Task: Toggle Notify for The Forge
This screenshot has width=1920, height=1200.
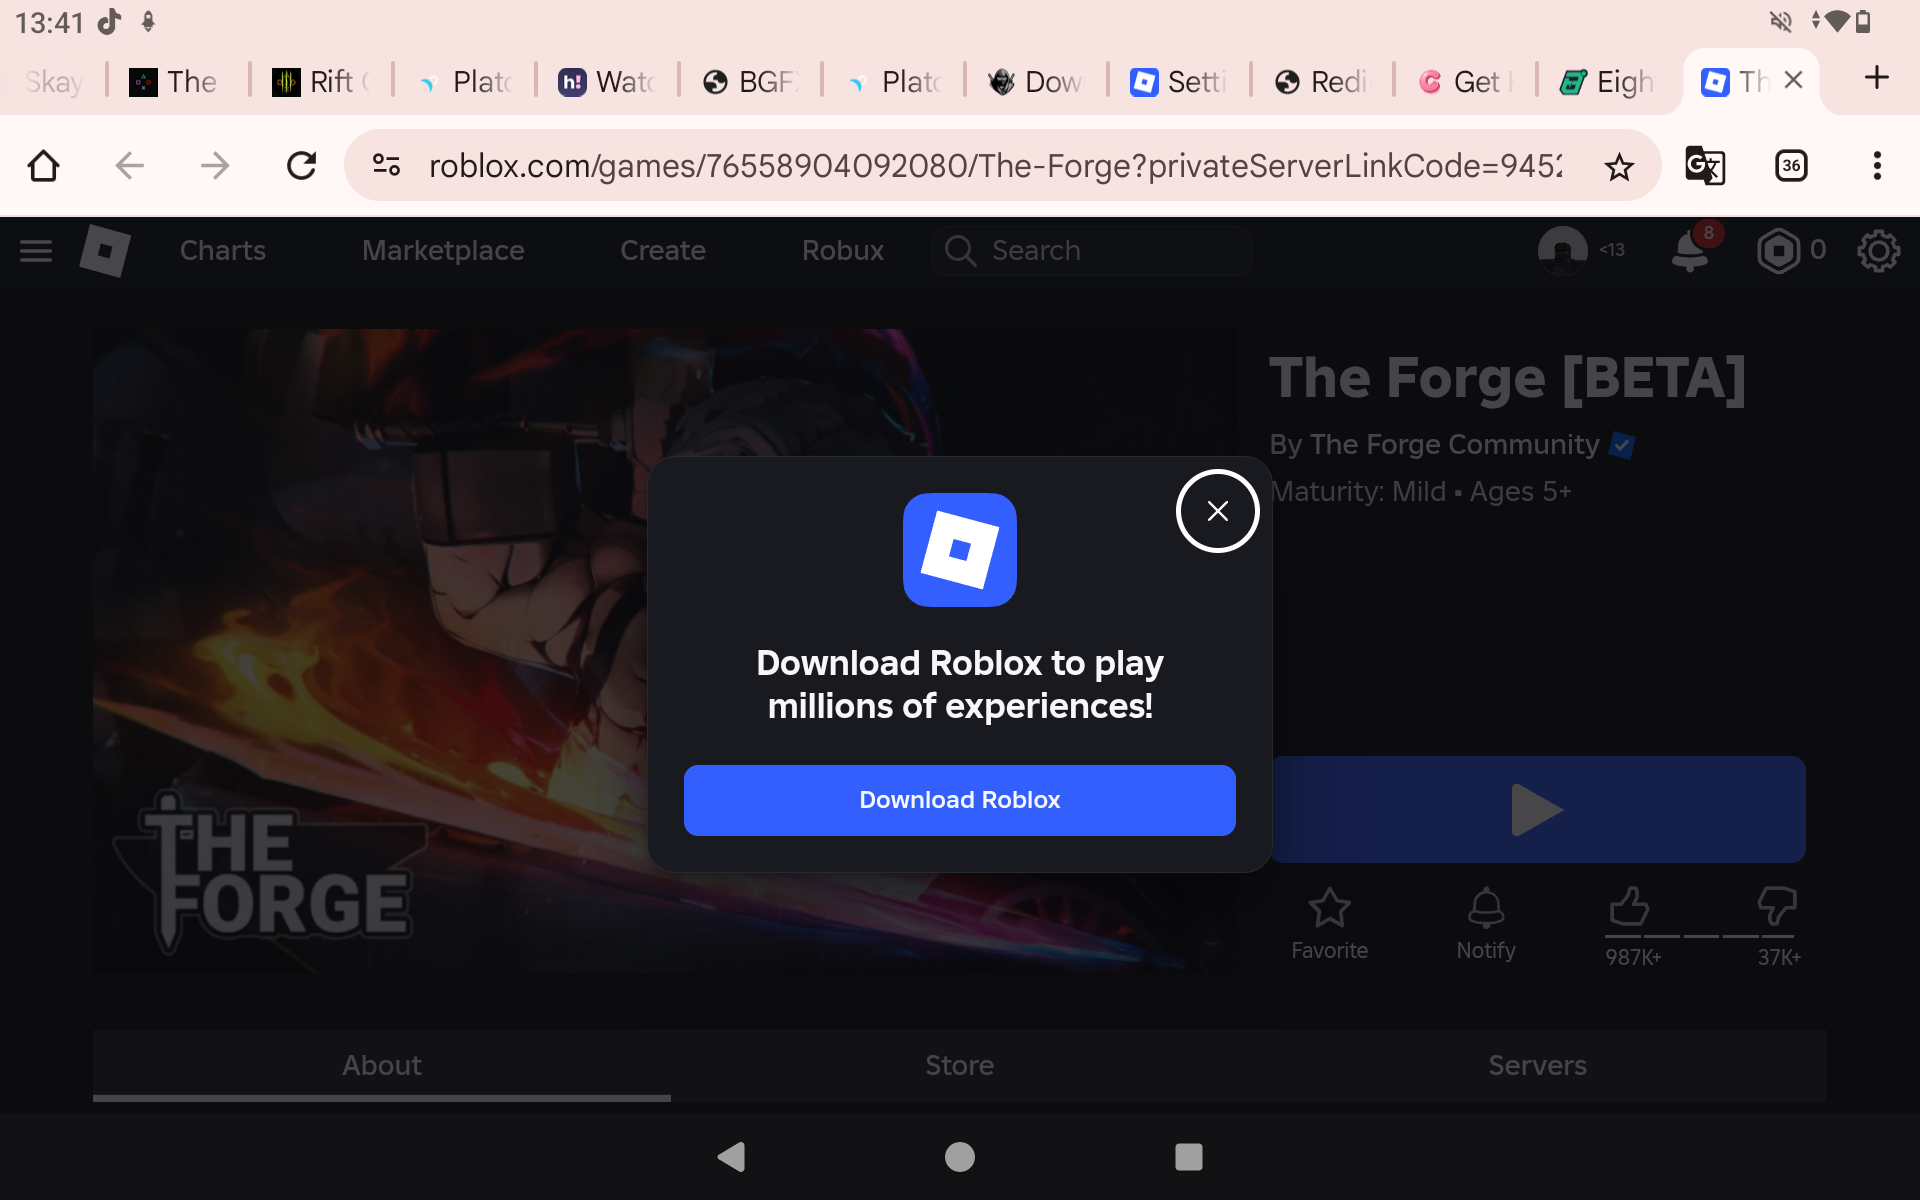Action: (x=1486, y=924)
